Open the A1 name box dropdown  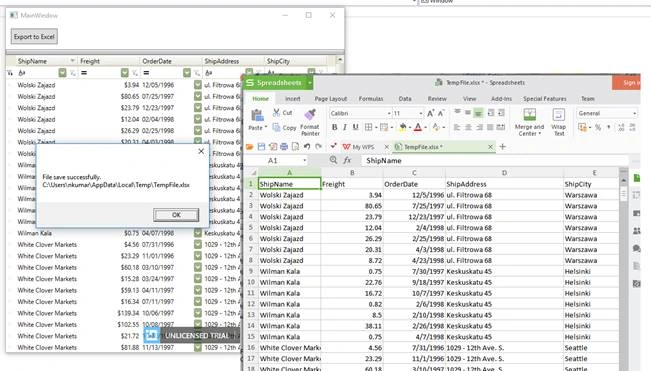point(304,161)
